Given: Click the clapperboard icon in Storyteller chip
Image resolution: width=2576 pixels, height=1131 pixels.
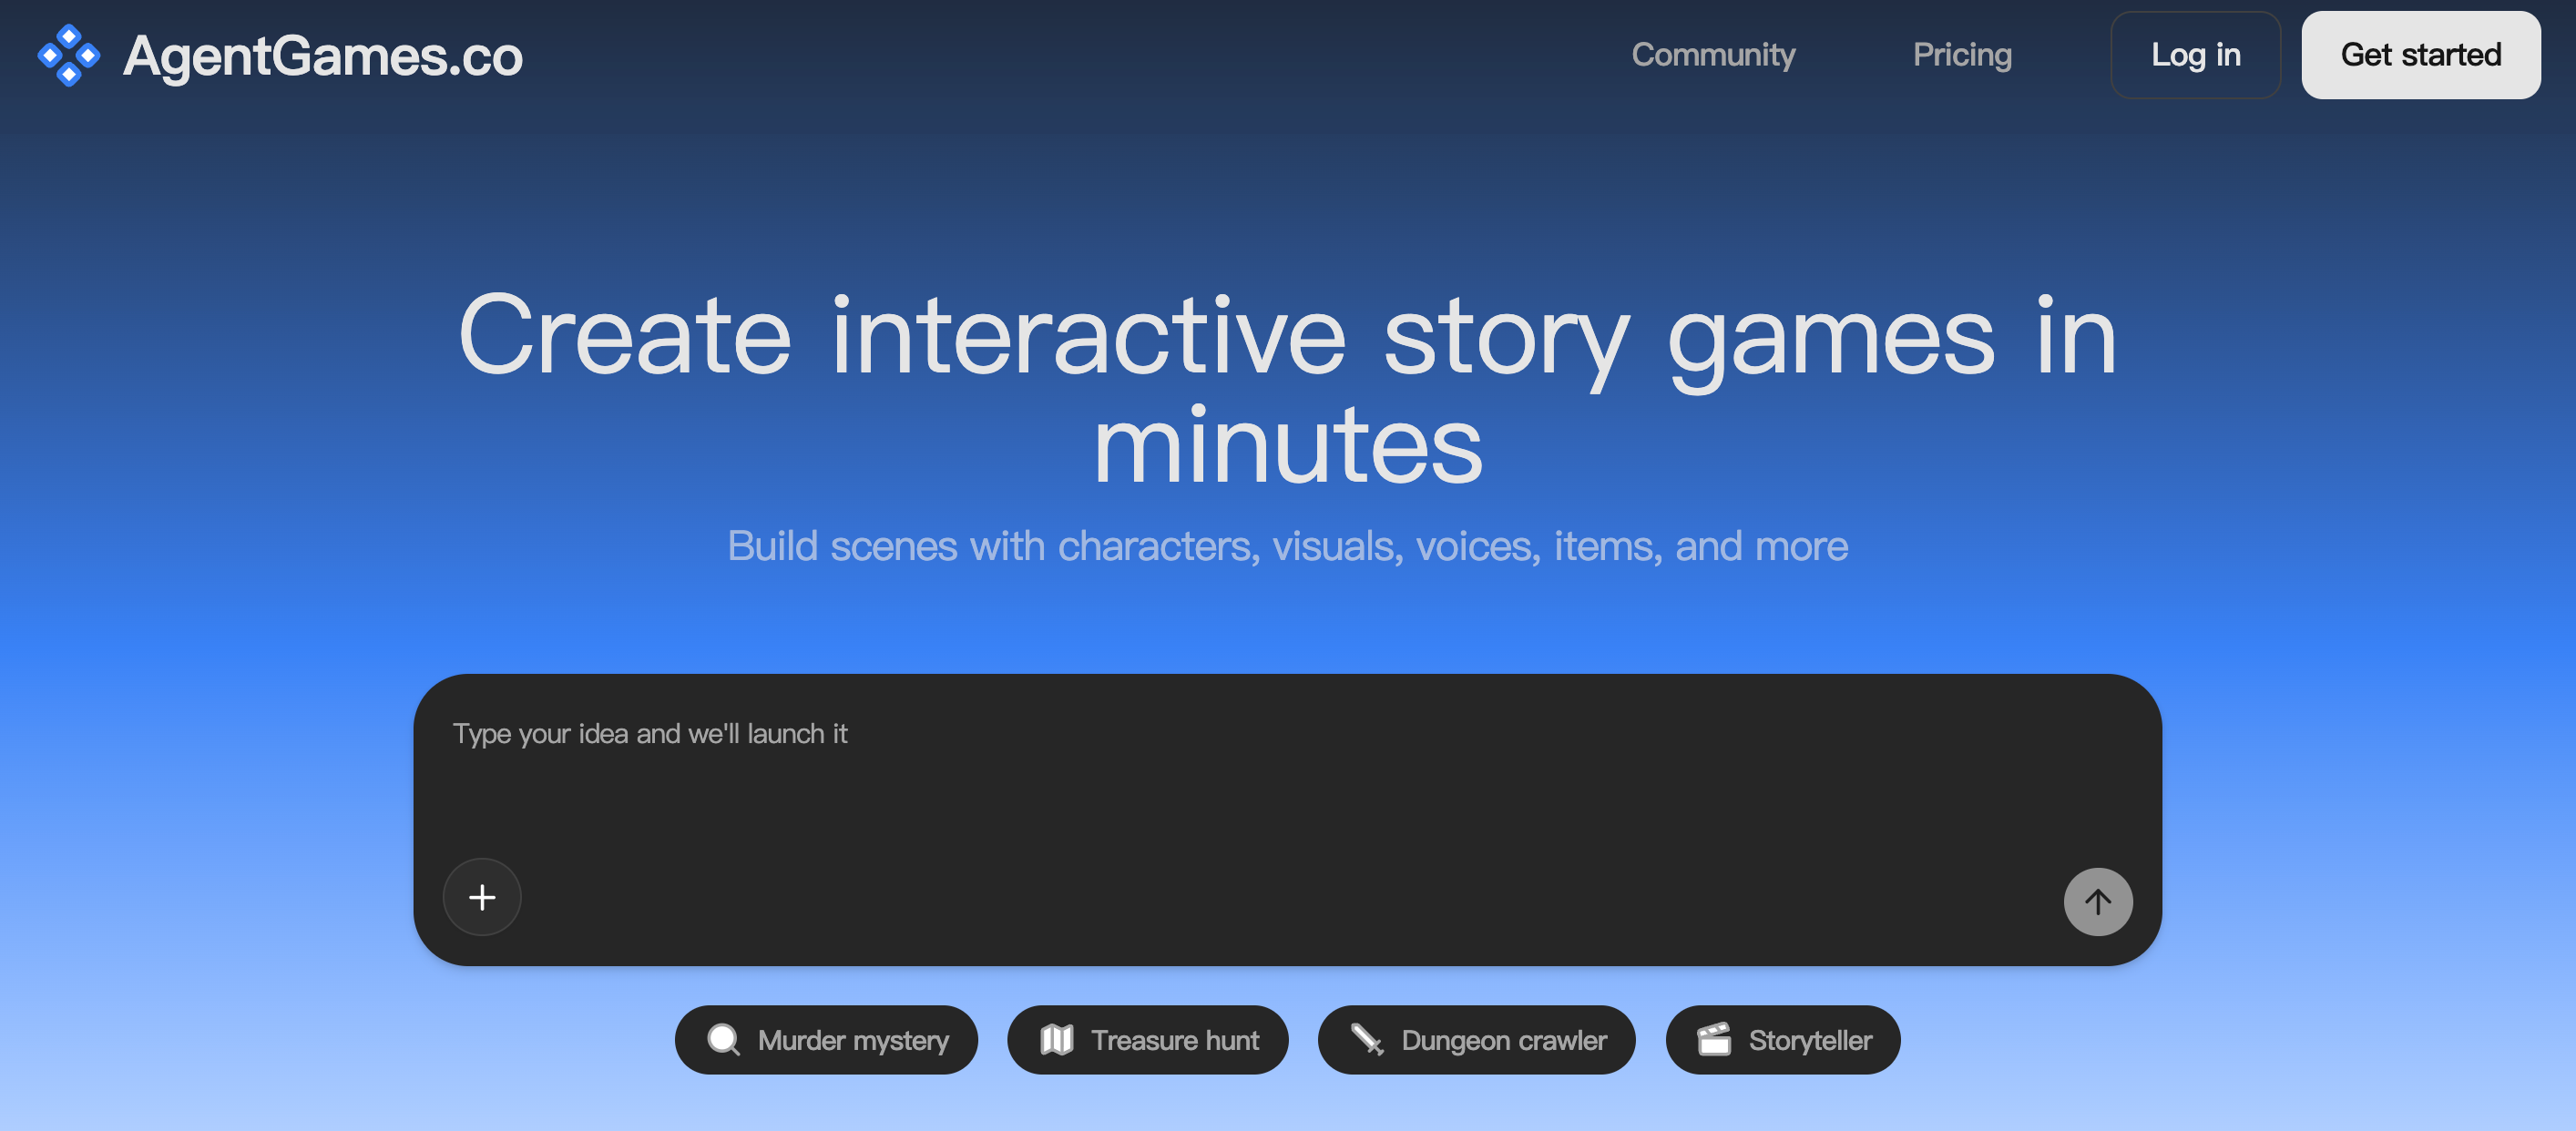Looking at the screenshot, I should [1713, 1040].
